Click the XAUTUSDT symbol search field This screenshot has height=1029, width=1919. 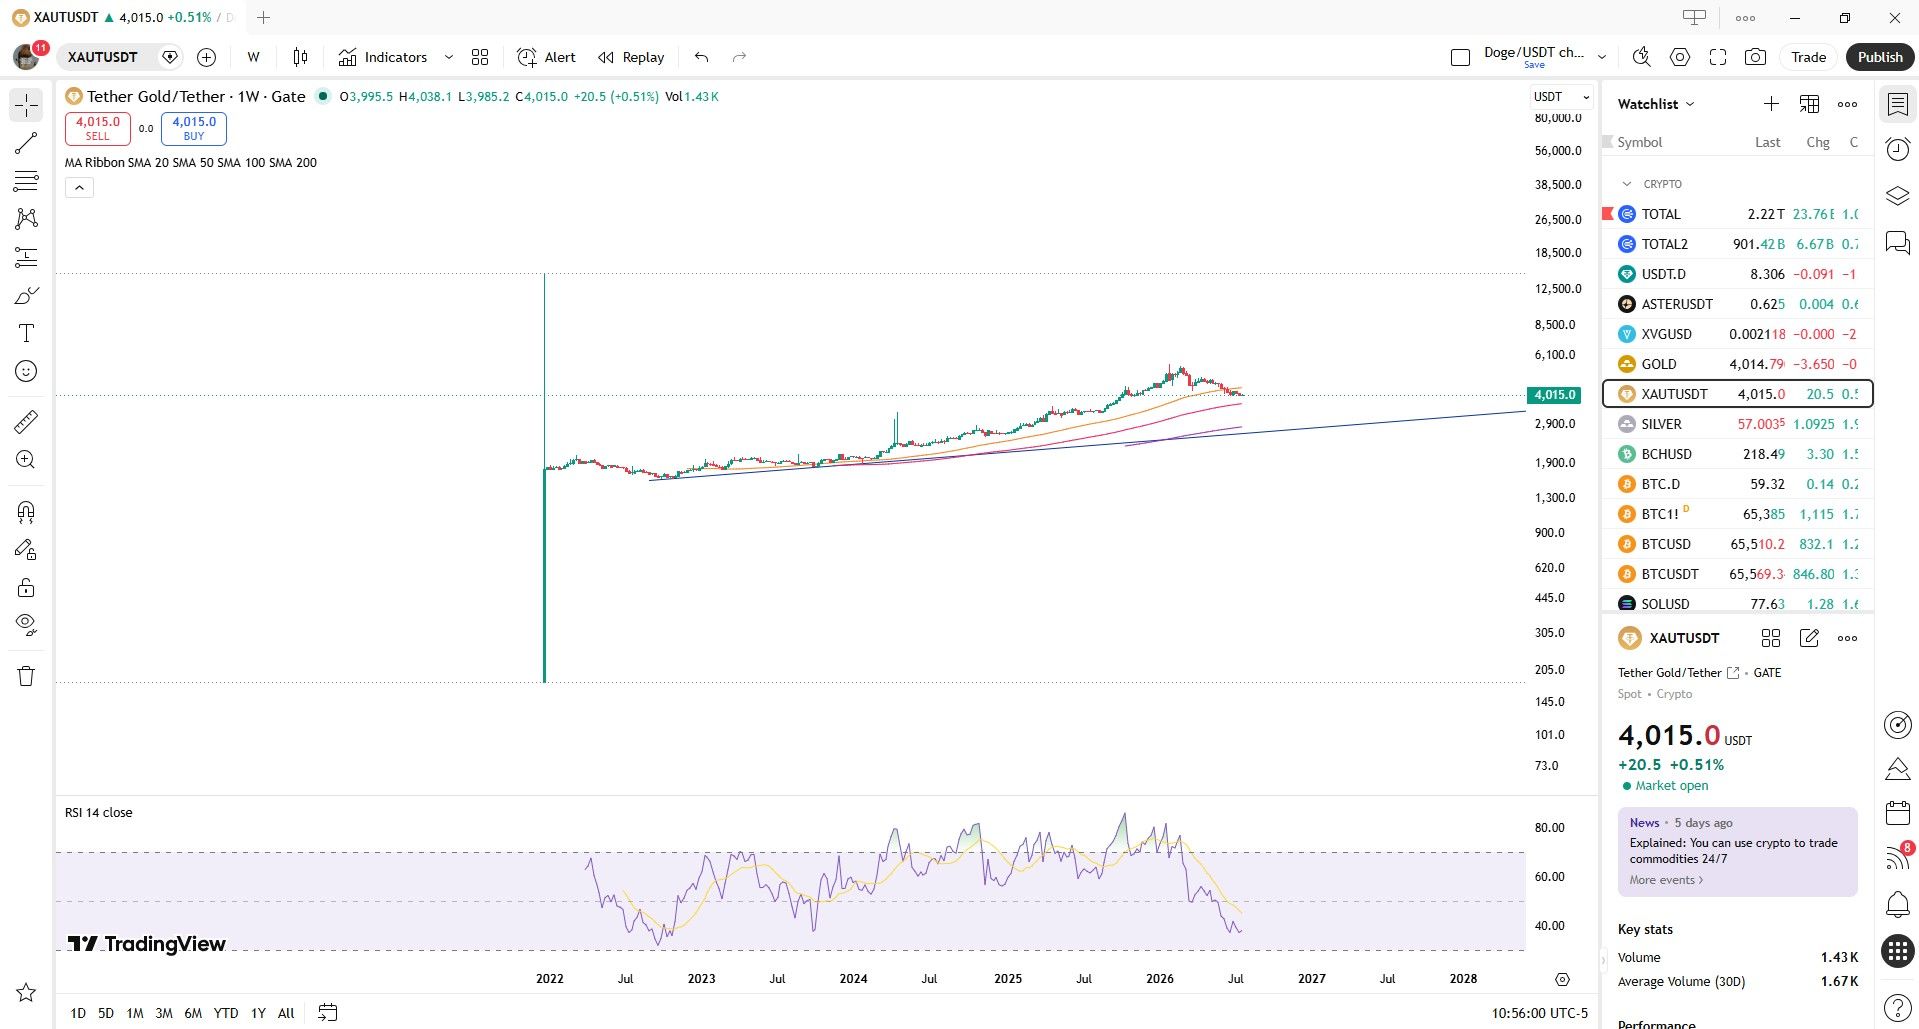(103, 57)
